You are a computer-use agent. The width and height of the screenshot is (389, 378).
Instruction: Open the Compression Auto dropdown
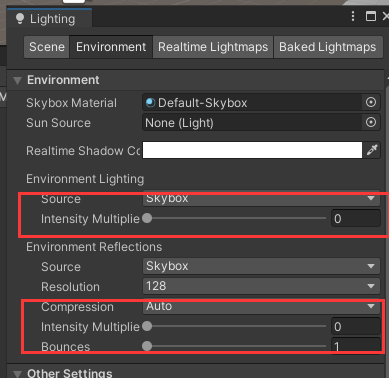(x=261, y=306)
